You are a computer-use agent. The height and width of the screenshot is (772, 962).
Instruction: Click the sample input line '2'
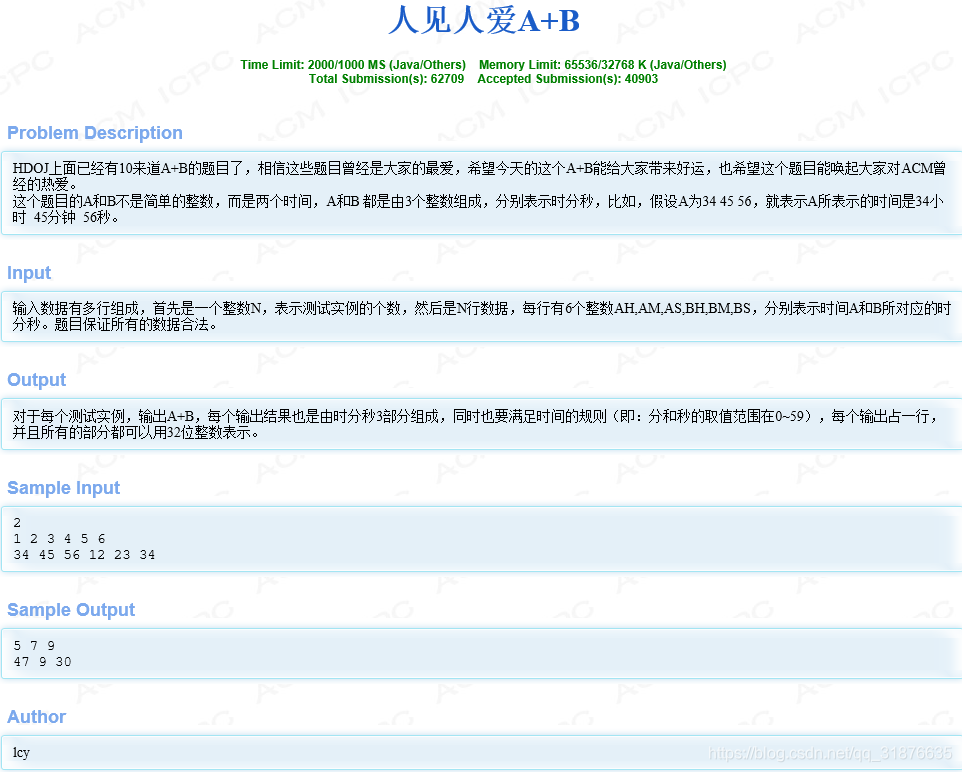pos(17,523)
